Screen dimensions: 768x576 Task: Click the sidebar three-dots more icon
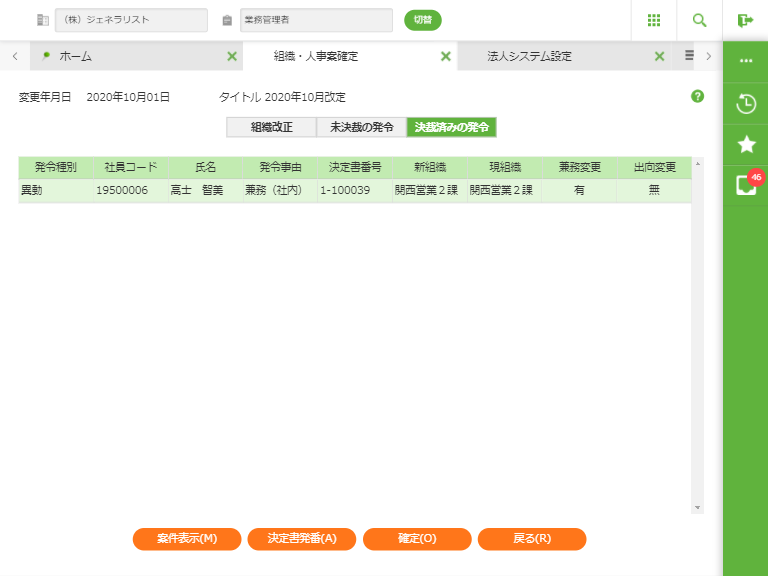(x=745, y=61)
